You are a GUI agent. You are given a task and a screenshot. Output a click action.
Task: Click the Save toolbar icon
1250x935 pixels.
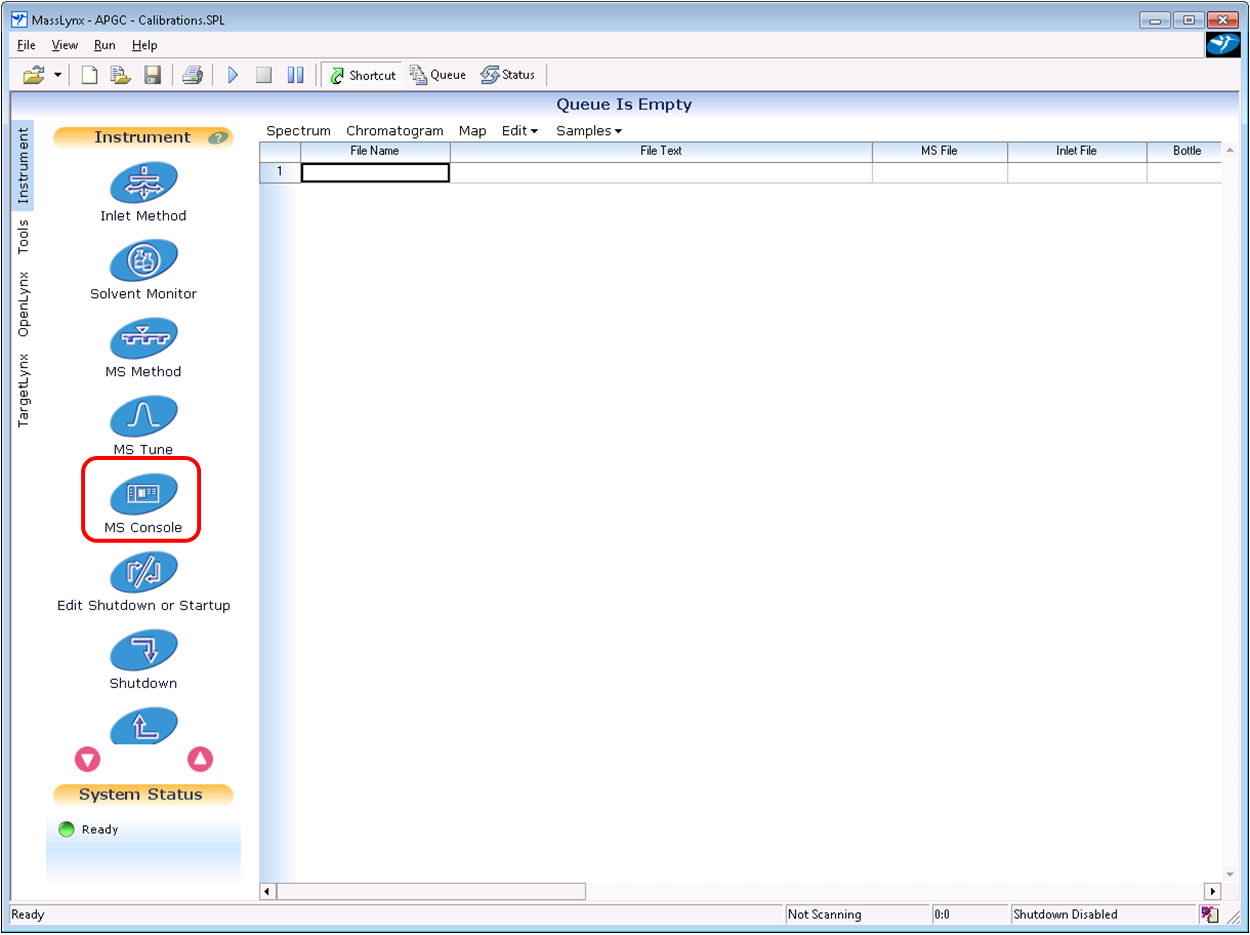[153, 75]
